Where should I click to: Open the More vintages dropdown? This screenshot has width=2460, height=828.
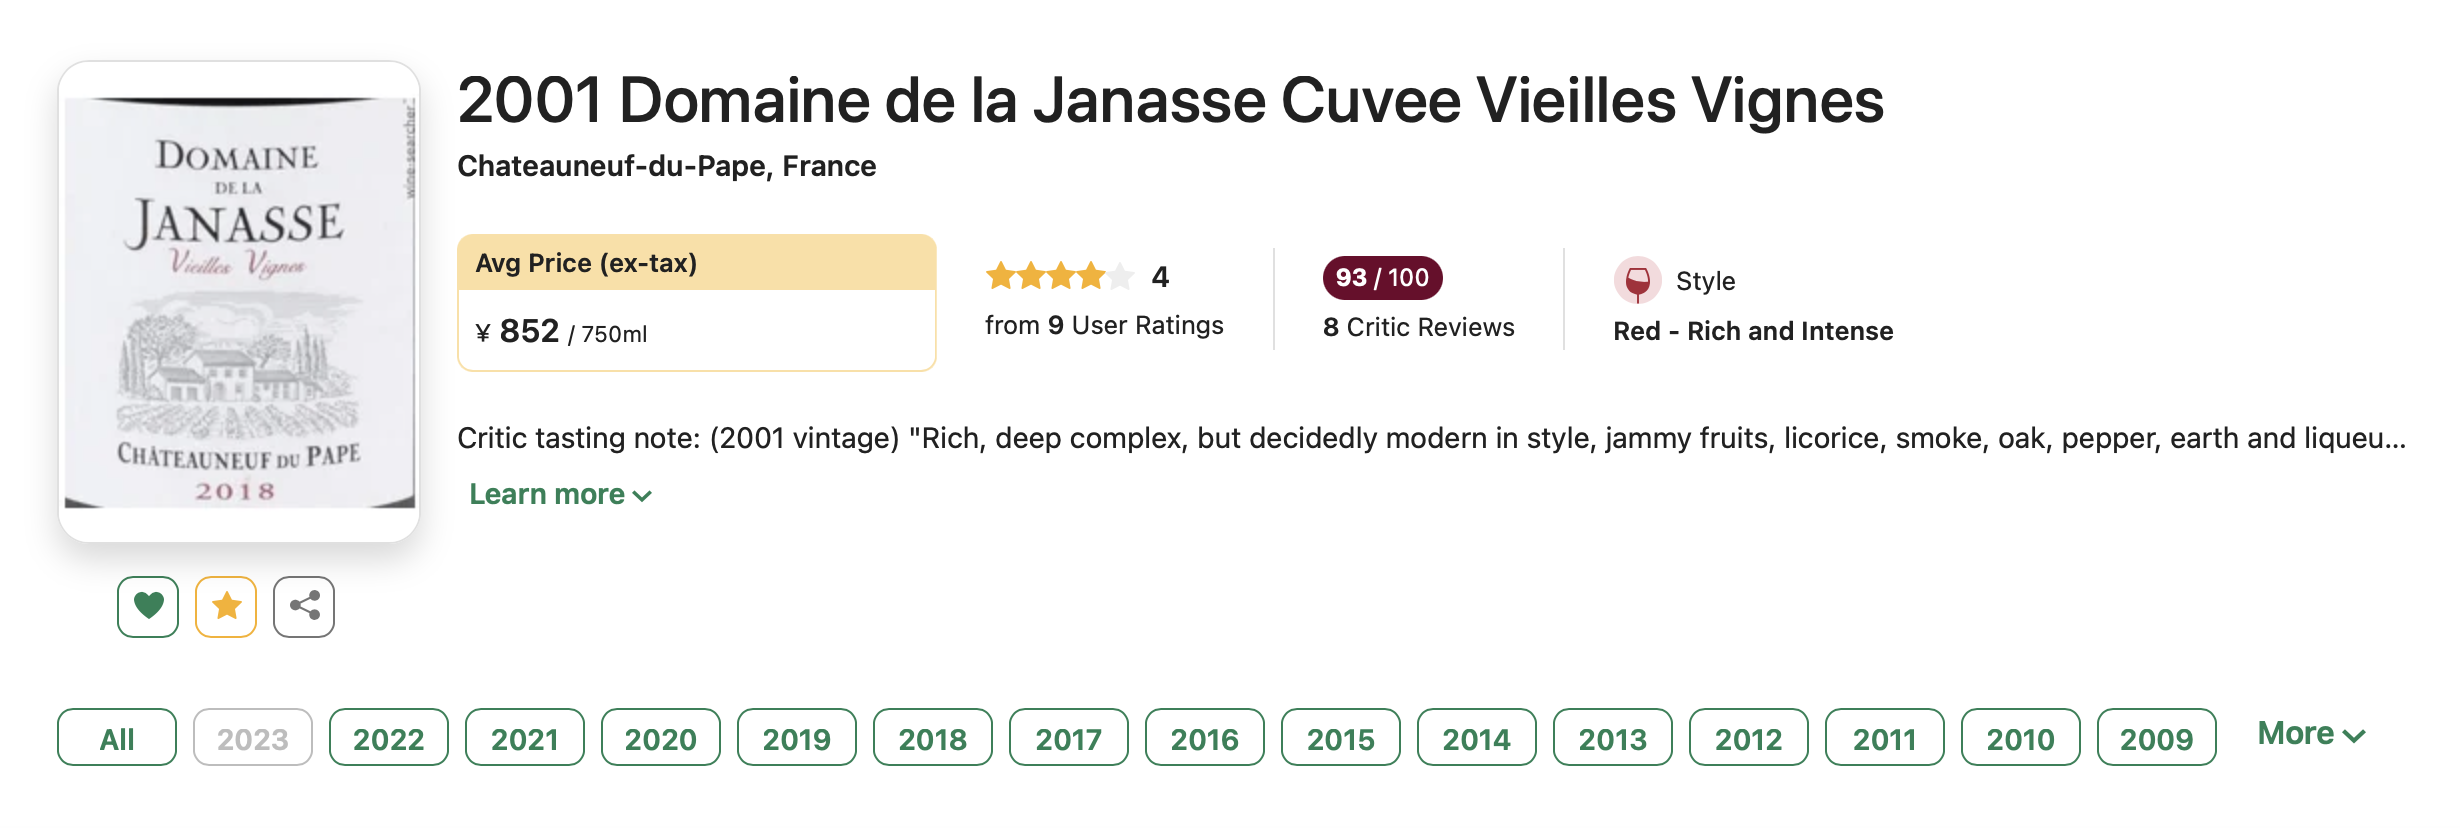click(x=2311, y=735)
